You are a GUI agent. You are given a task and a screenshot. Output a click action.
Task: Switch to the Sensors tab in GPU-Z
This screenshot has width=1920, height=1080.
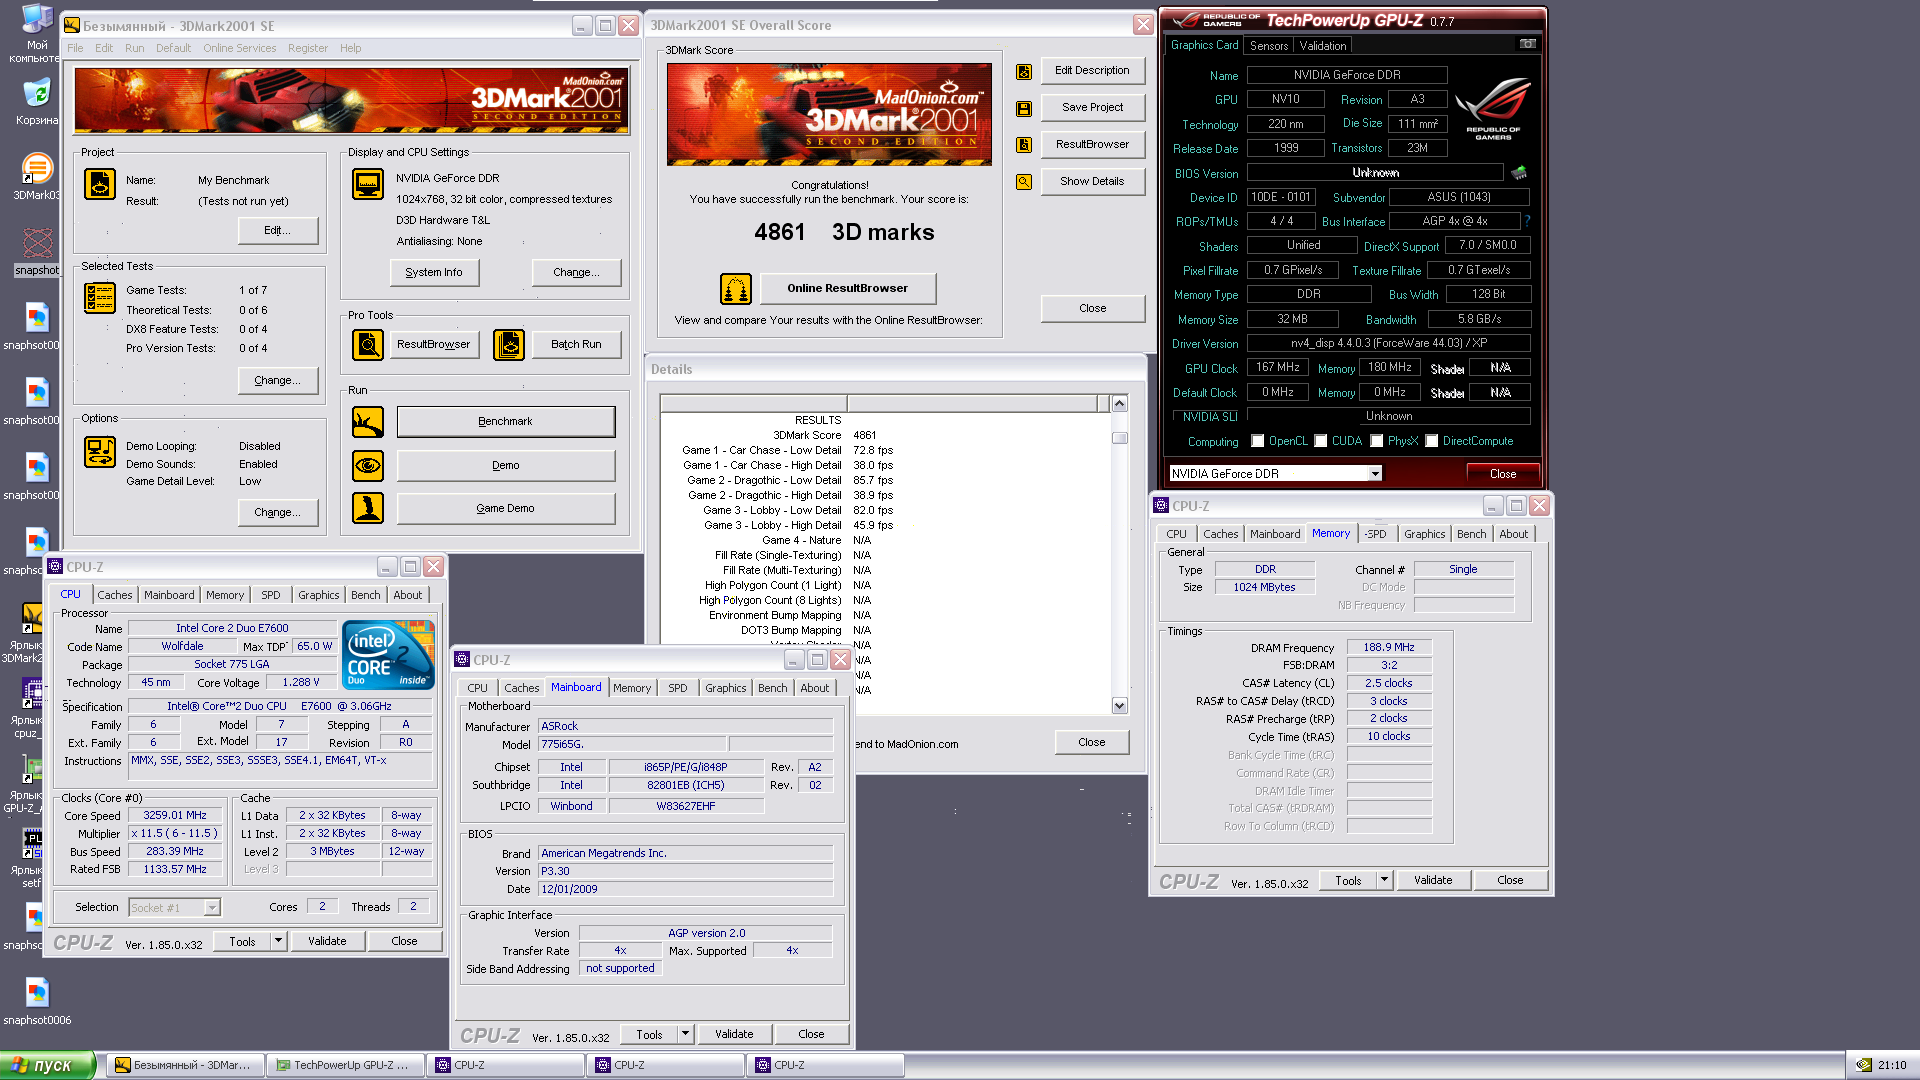(x=1268, y=45)
